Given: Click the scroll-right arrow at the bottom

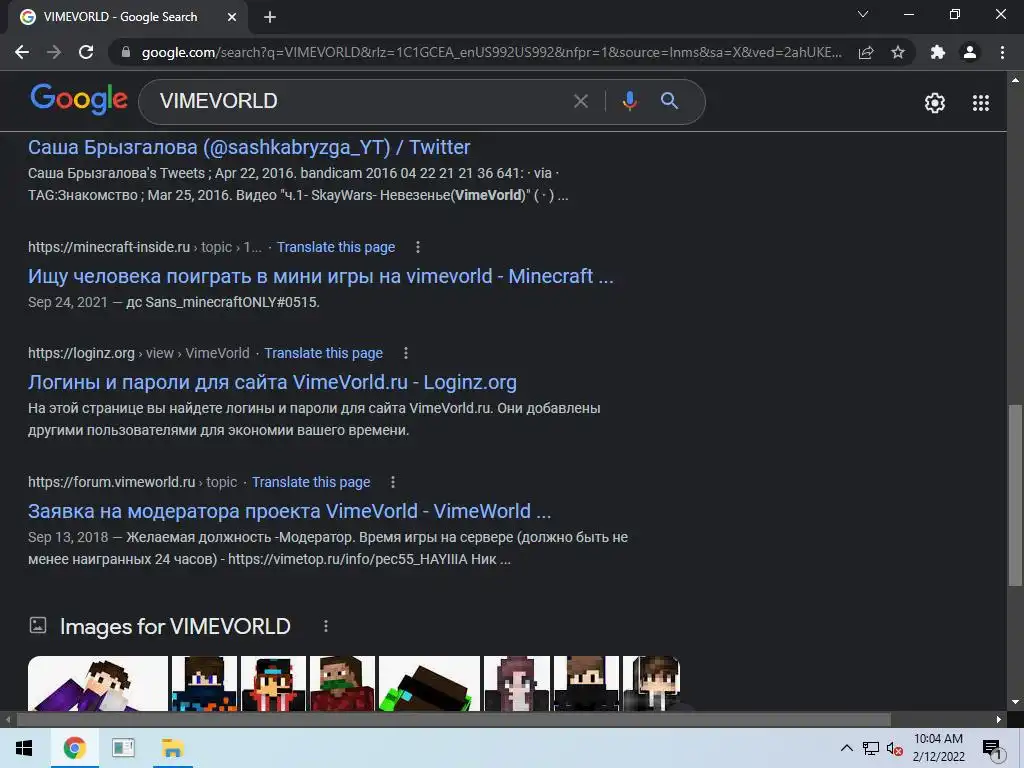Looking at the screenshot, I should (999, 719).
